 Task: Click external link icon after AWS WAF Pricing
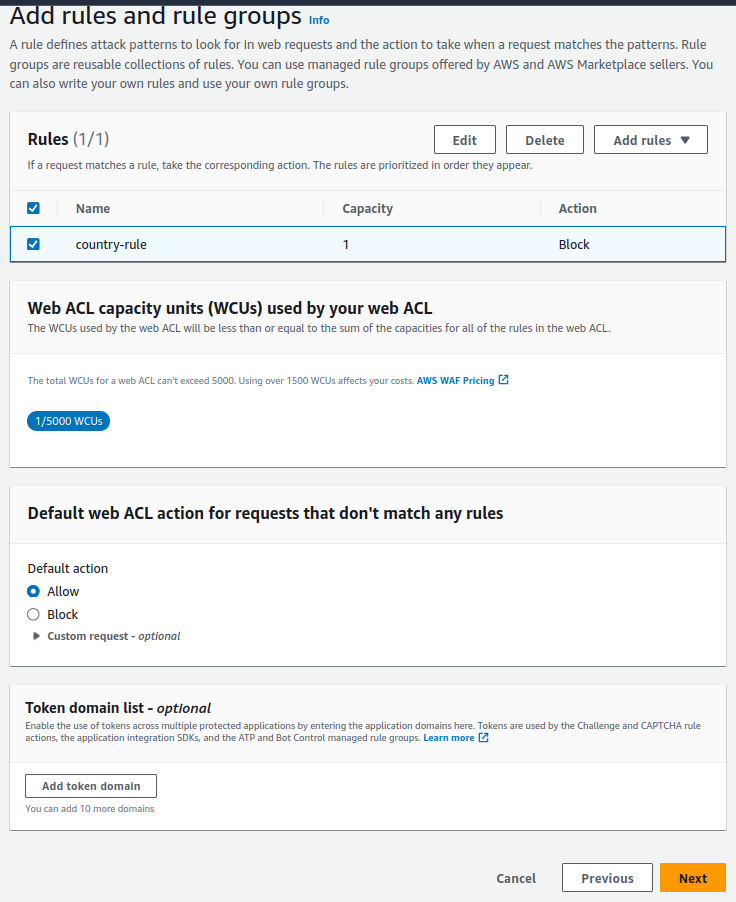pyautogui.click(x=504, y=380)
